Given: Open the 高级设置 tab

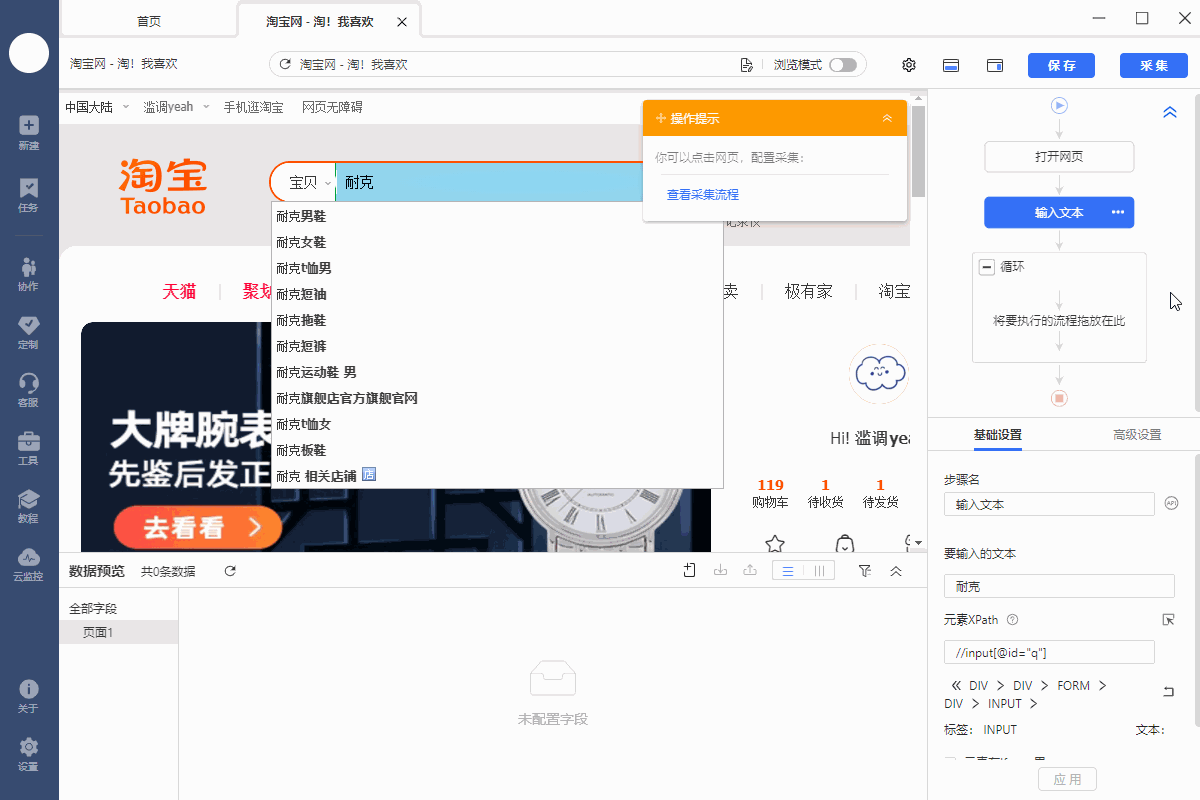Looking at the screenshot, I should point(1137,435).
